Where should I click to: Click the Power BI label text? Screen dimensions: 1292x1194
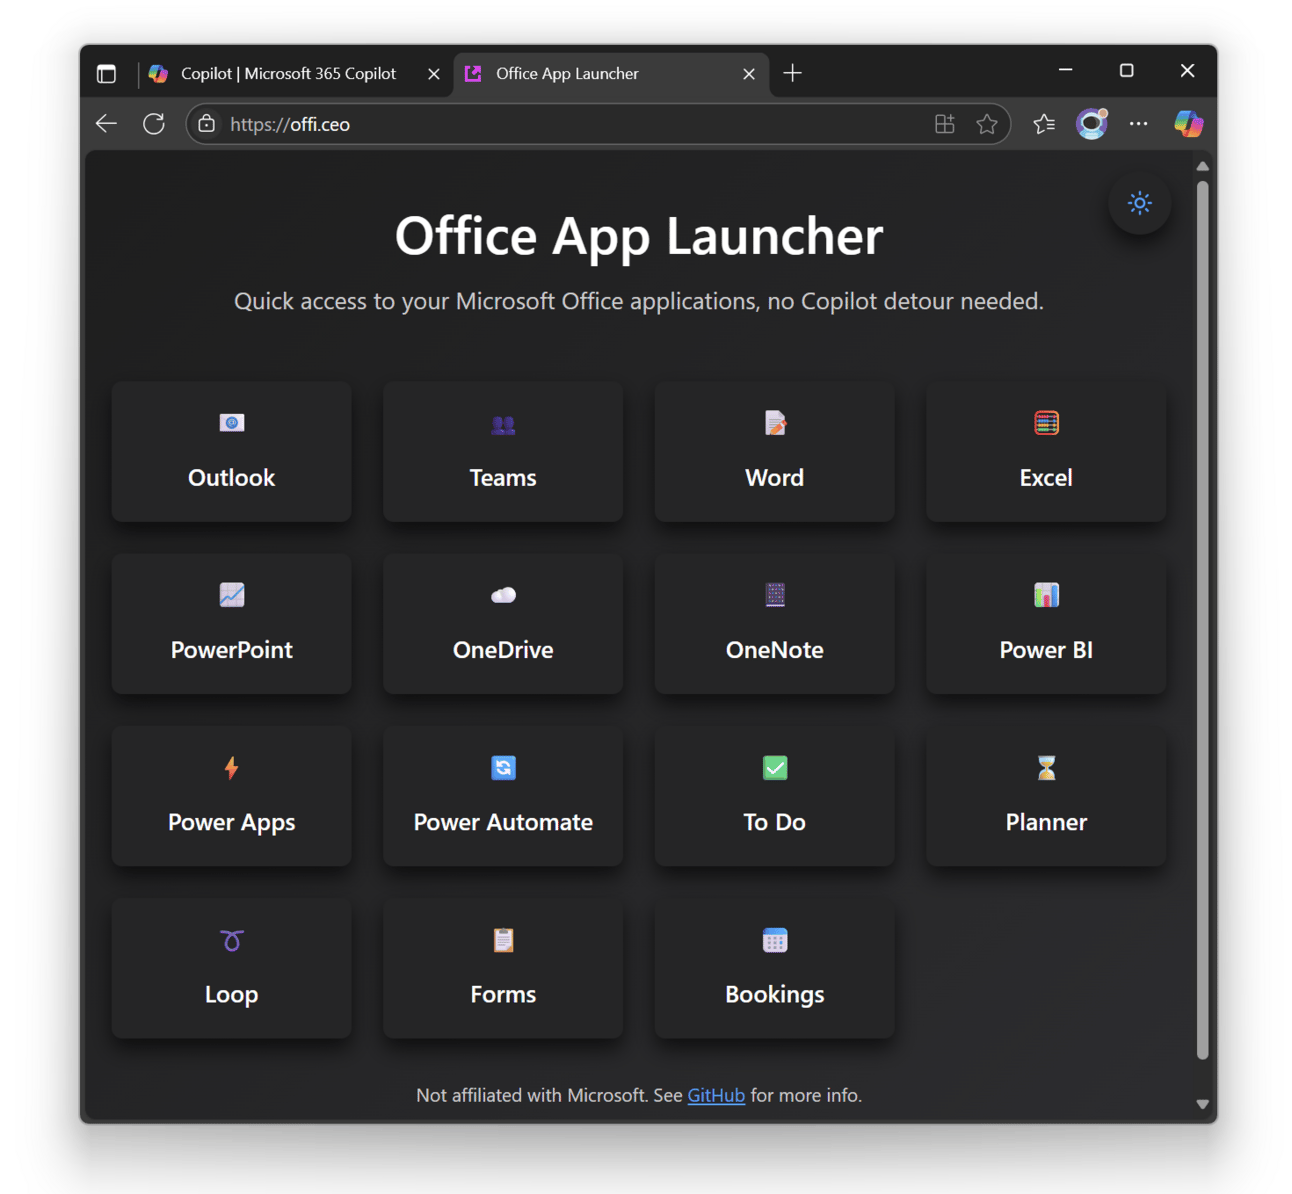[x=1046, y=650]
